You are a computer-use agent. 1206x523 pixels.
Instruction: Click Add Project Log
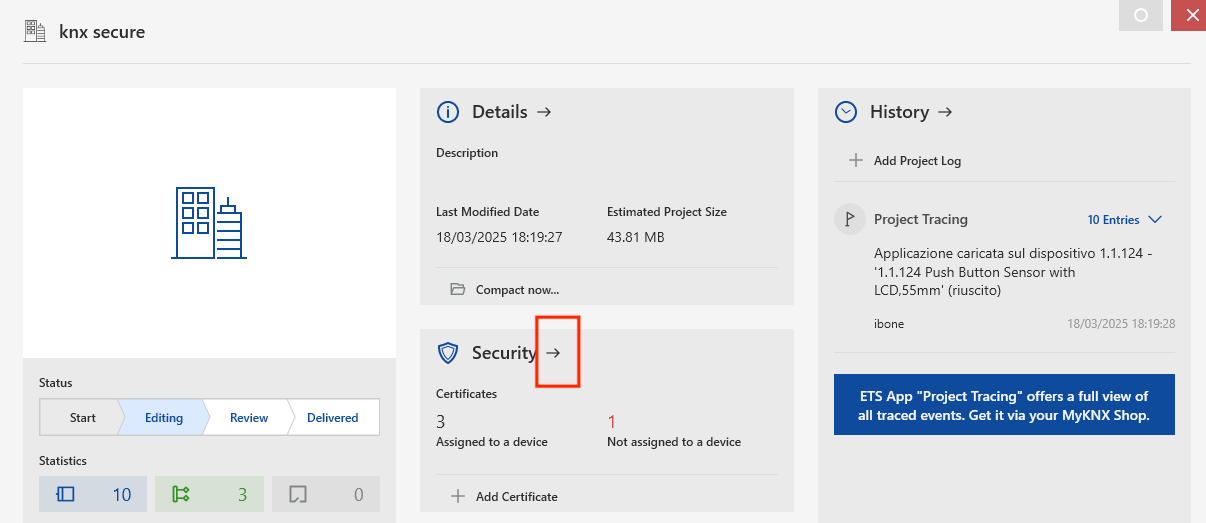tap(917, 160)
